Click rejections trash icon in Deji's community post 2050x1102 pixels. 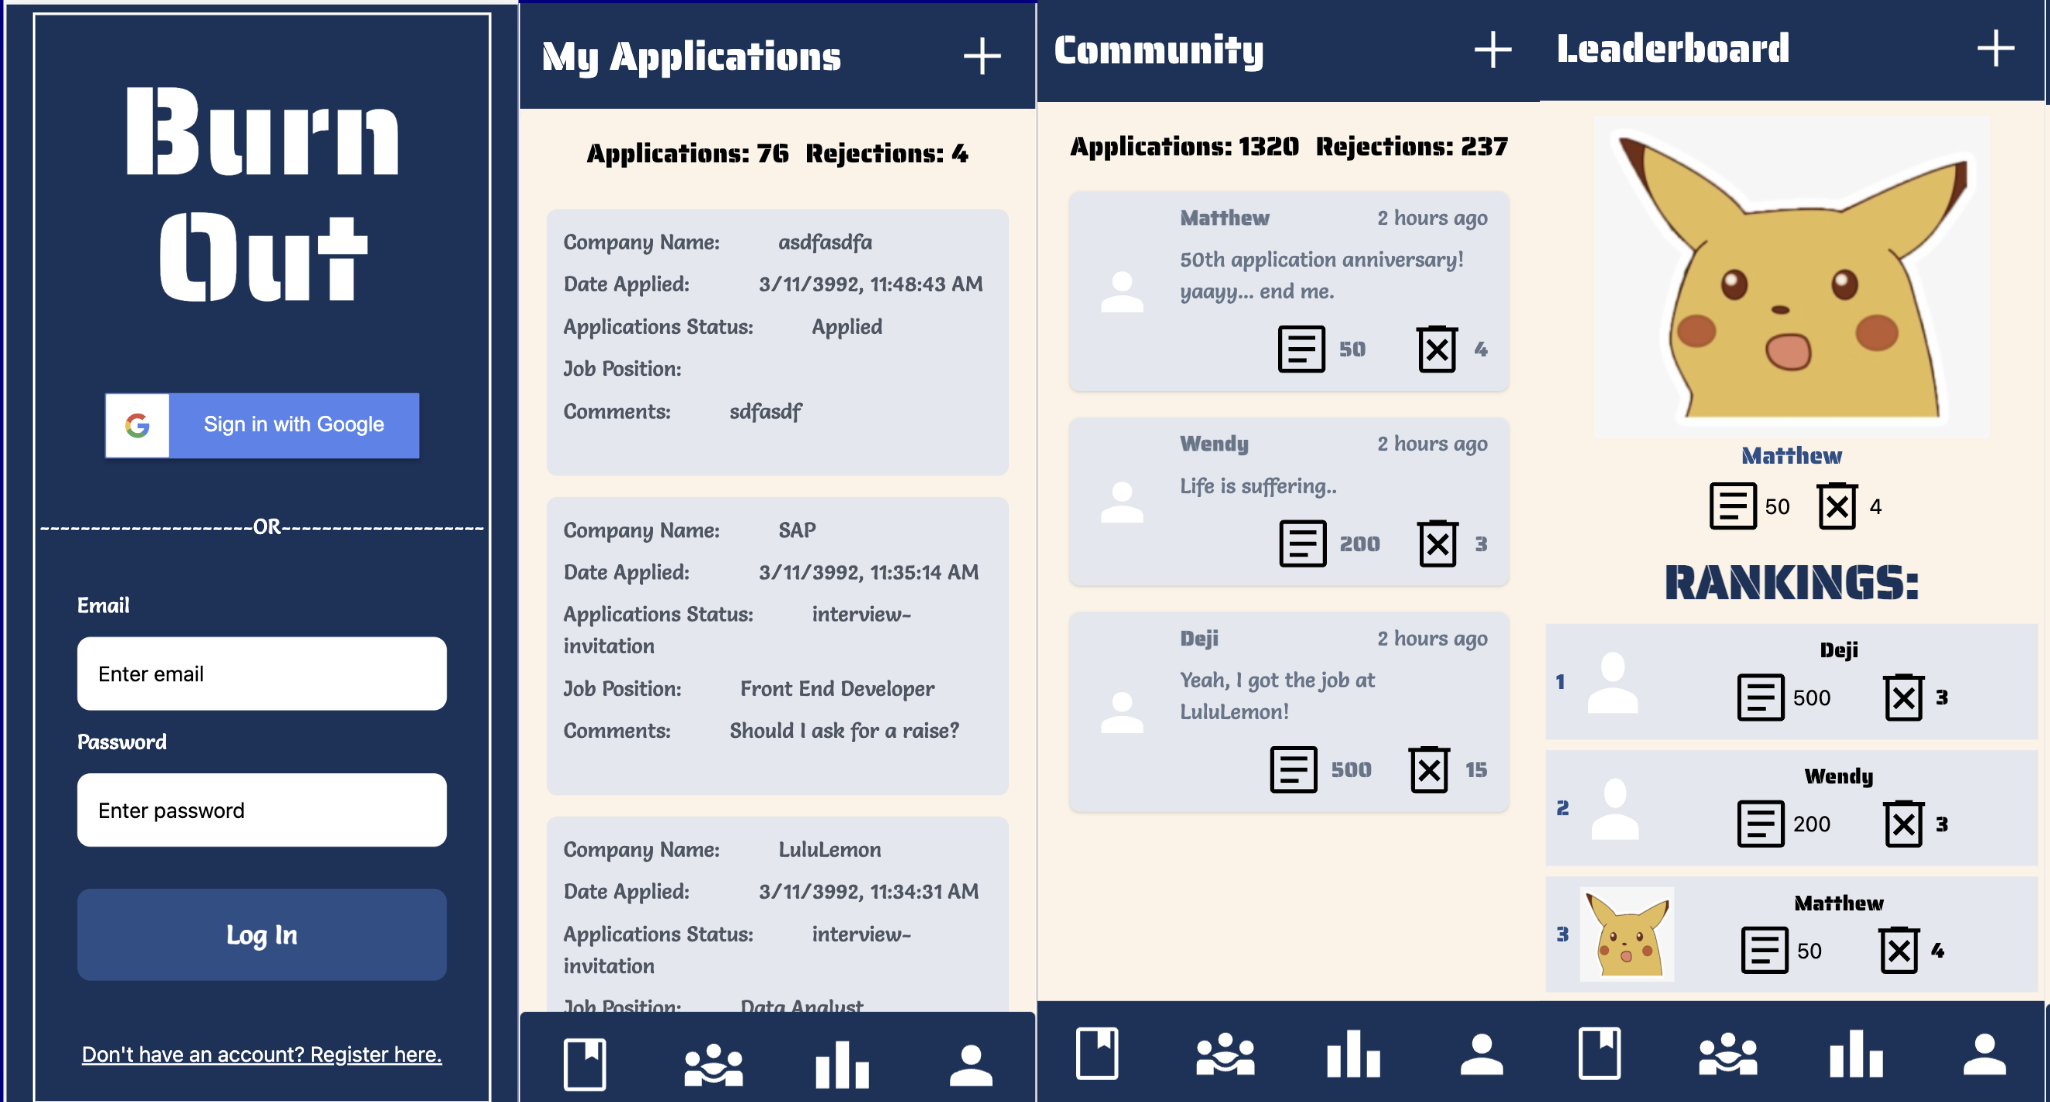(x=1429, y=769)
